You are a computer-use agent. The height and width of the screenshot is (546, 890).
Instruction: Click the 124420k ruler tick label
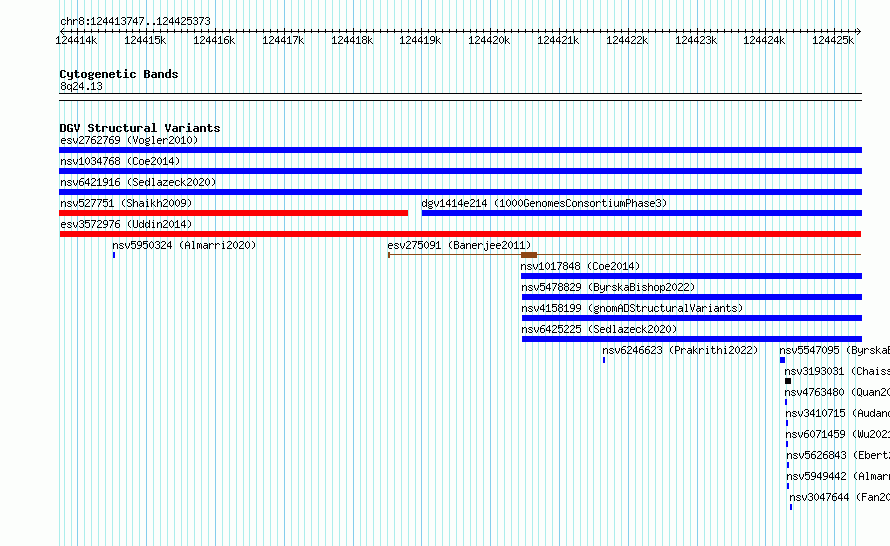(489, 40)
